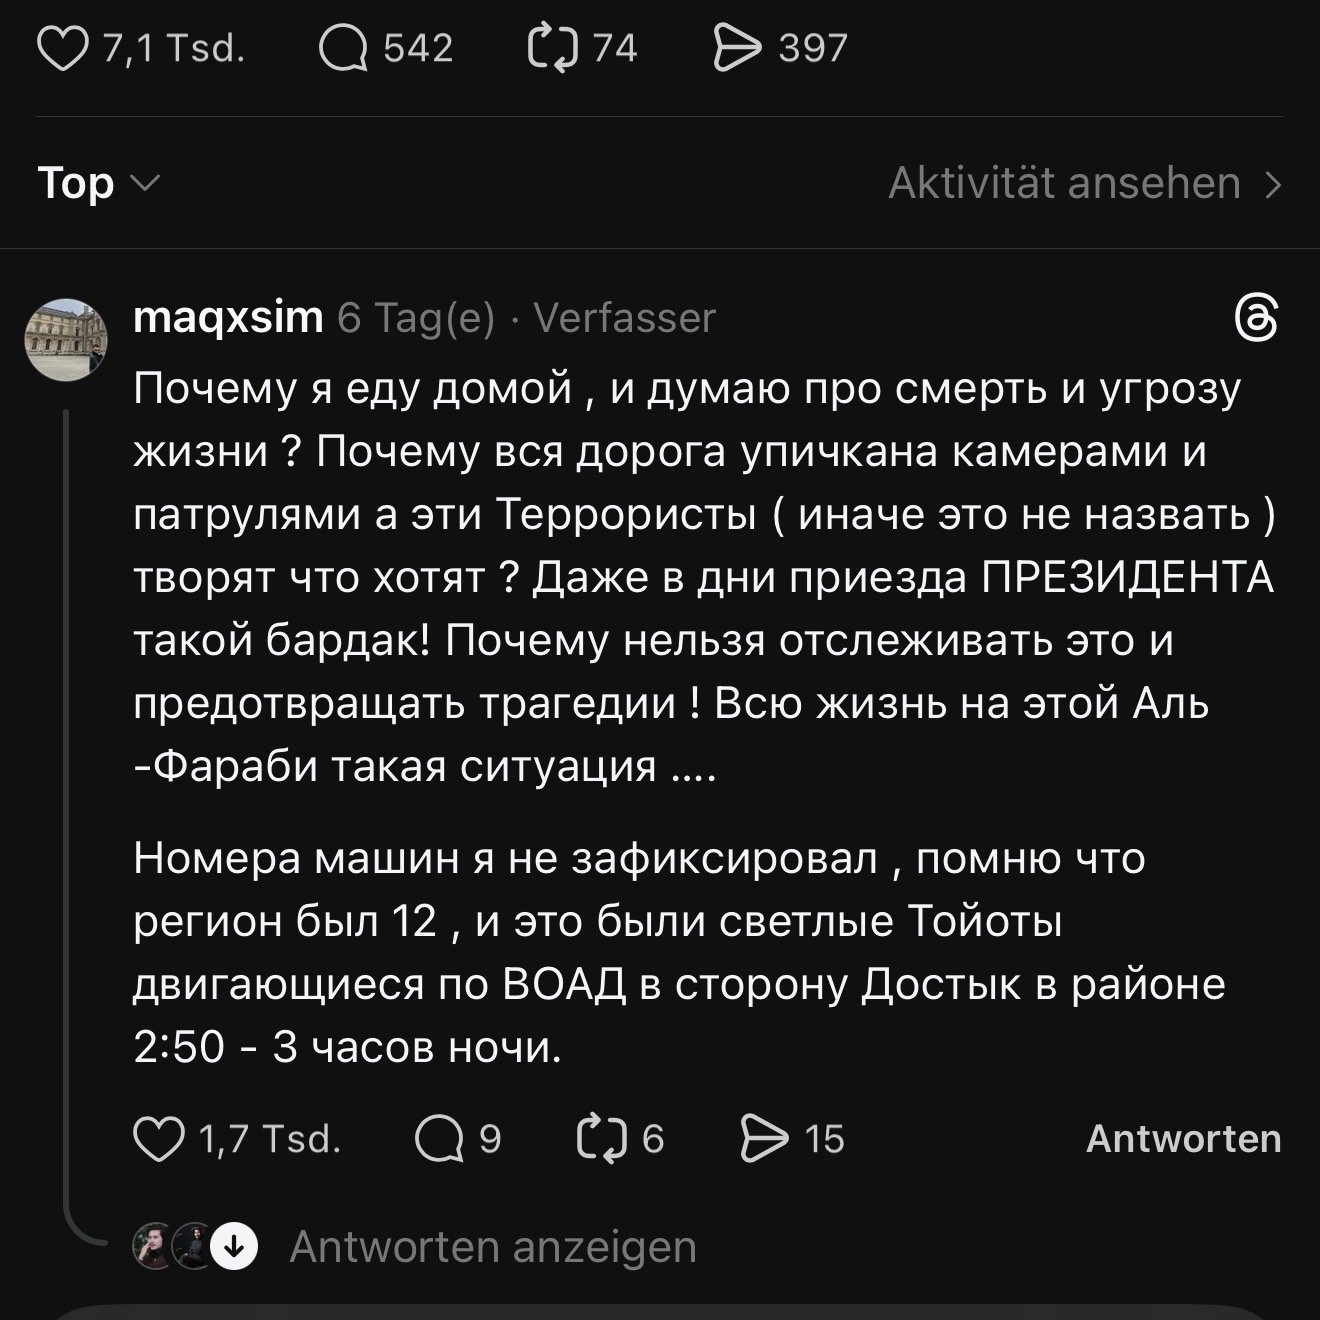Tap the down-arrow replies indicator icon
1320x1320 pixels.
(236, 1246)
